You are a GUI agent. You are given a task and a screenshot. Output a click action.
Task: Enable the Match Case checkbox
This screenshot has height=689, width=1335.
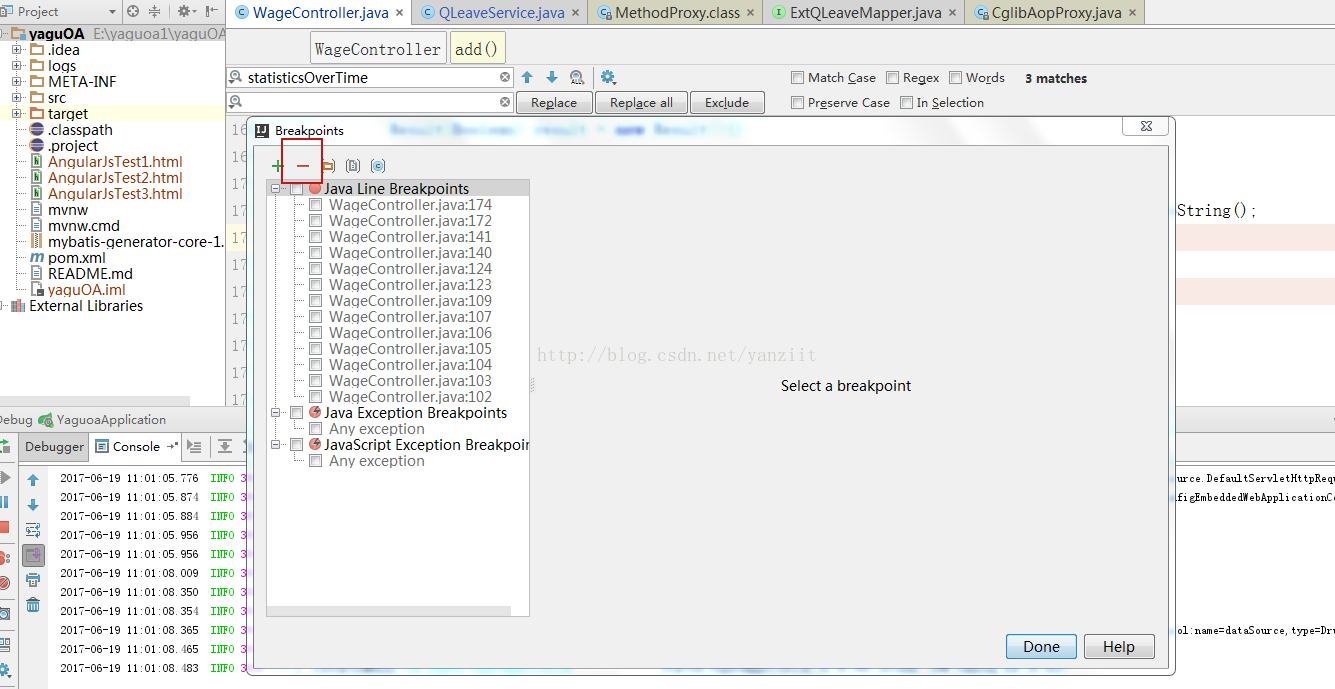(797, 78)
